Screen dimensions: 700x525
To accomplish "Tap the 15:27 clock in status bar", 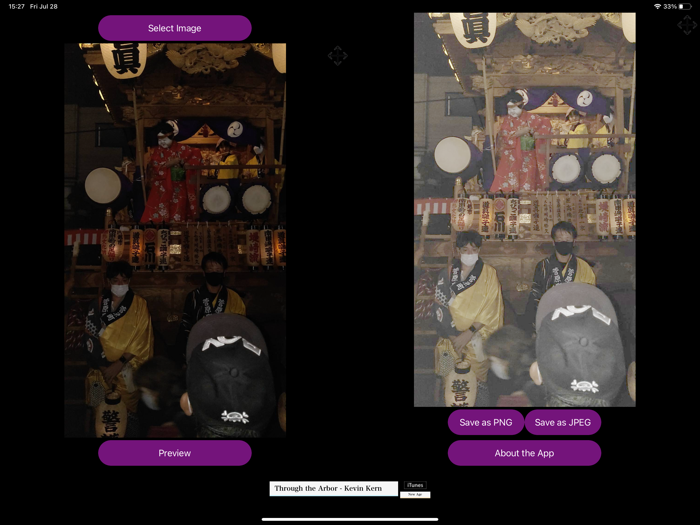I will click(x=17, y=6).
